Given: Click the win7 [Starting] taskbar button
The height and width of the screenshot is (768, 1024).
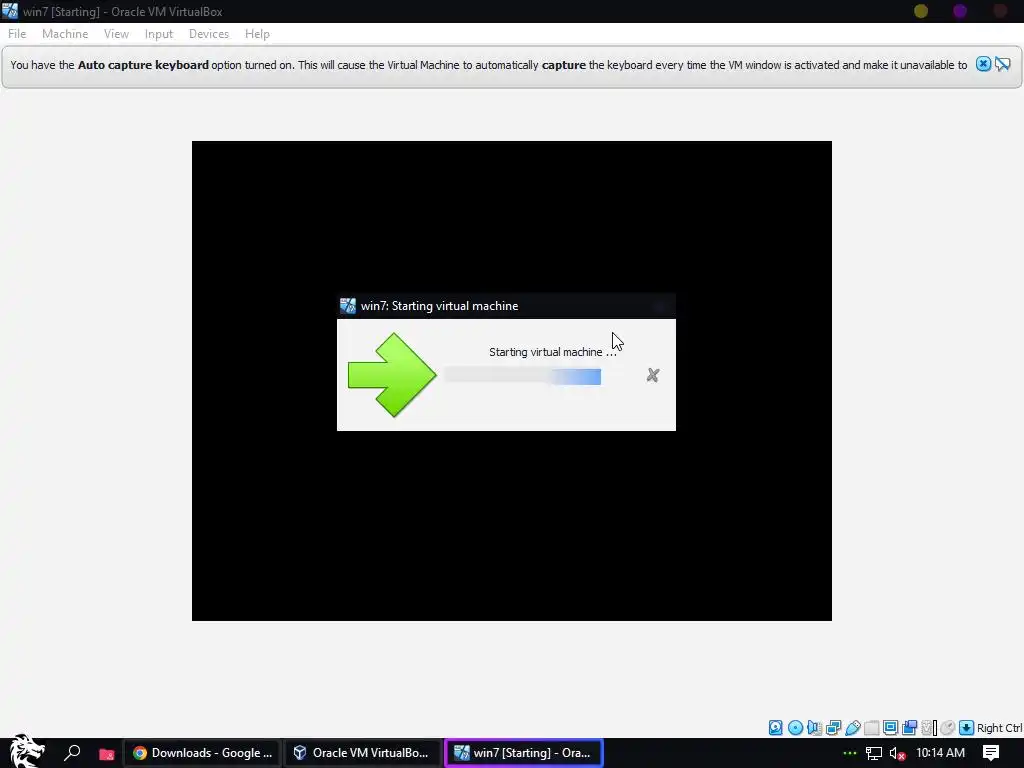Looking at the screenshot, I should coord(523,753).
